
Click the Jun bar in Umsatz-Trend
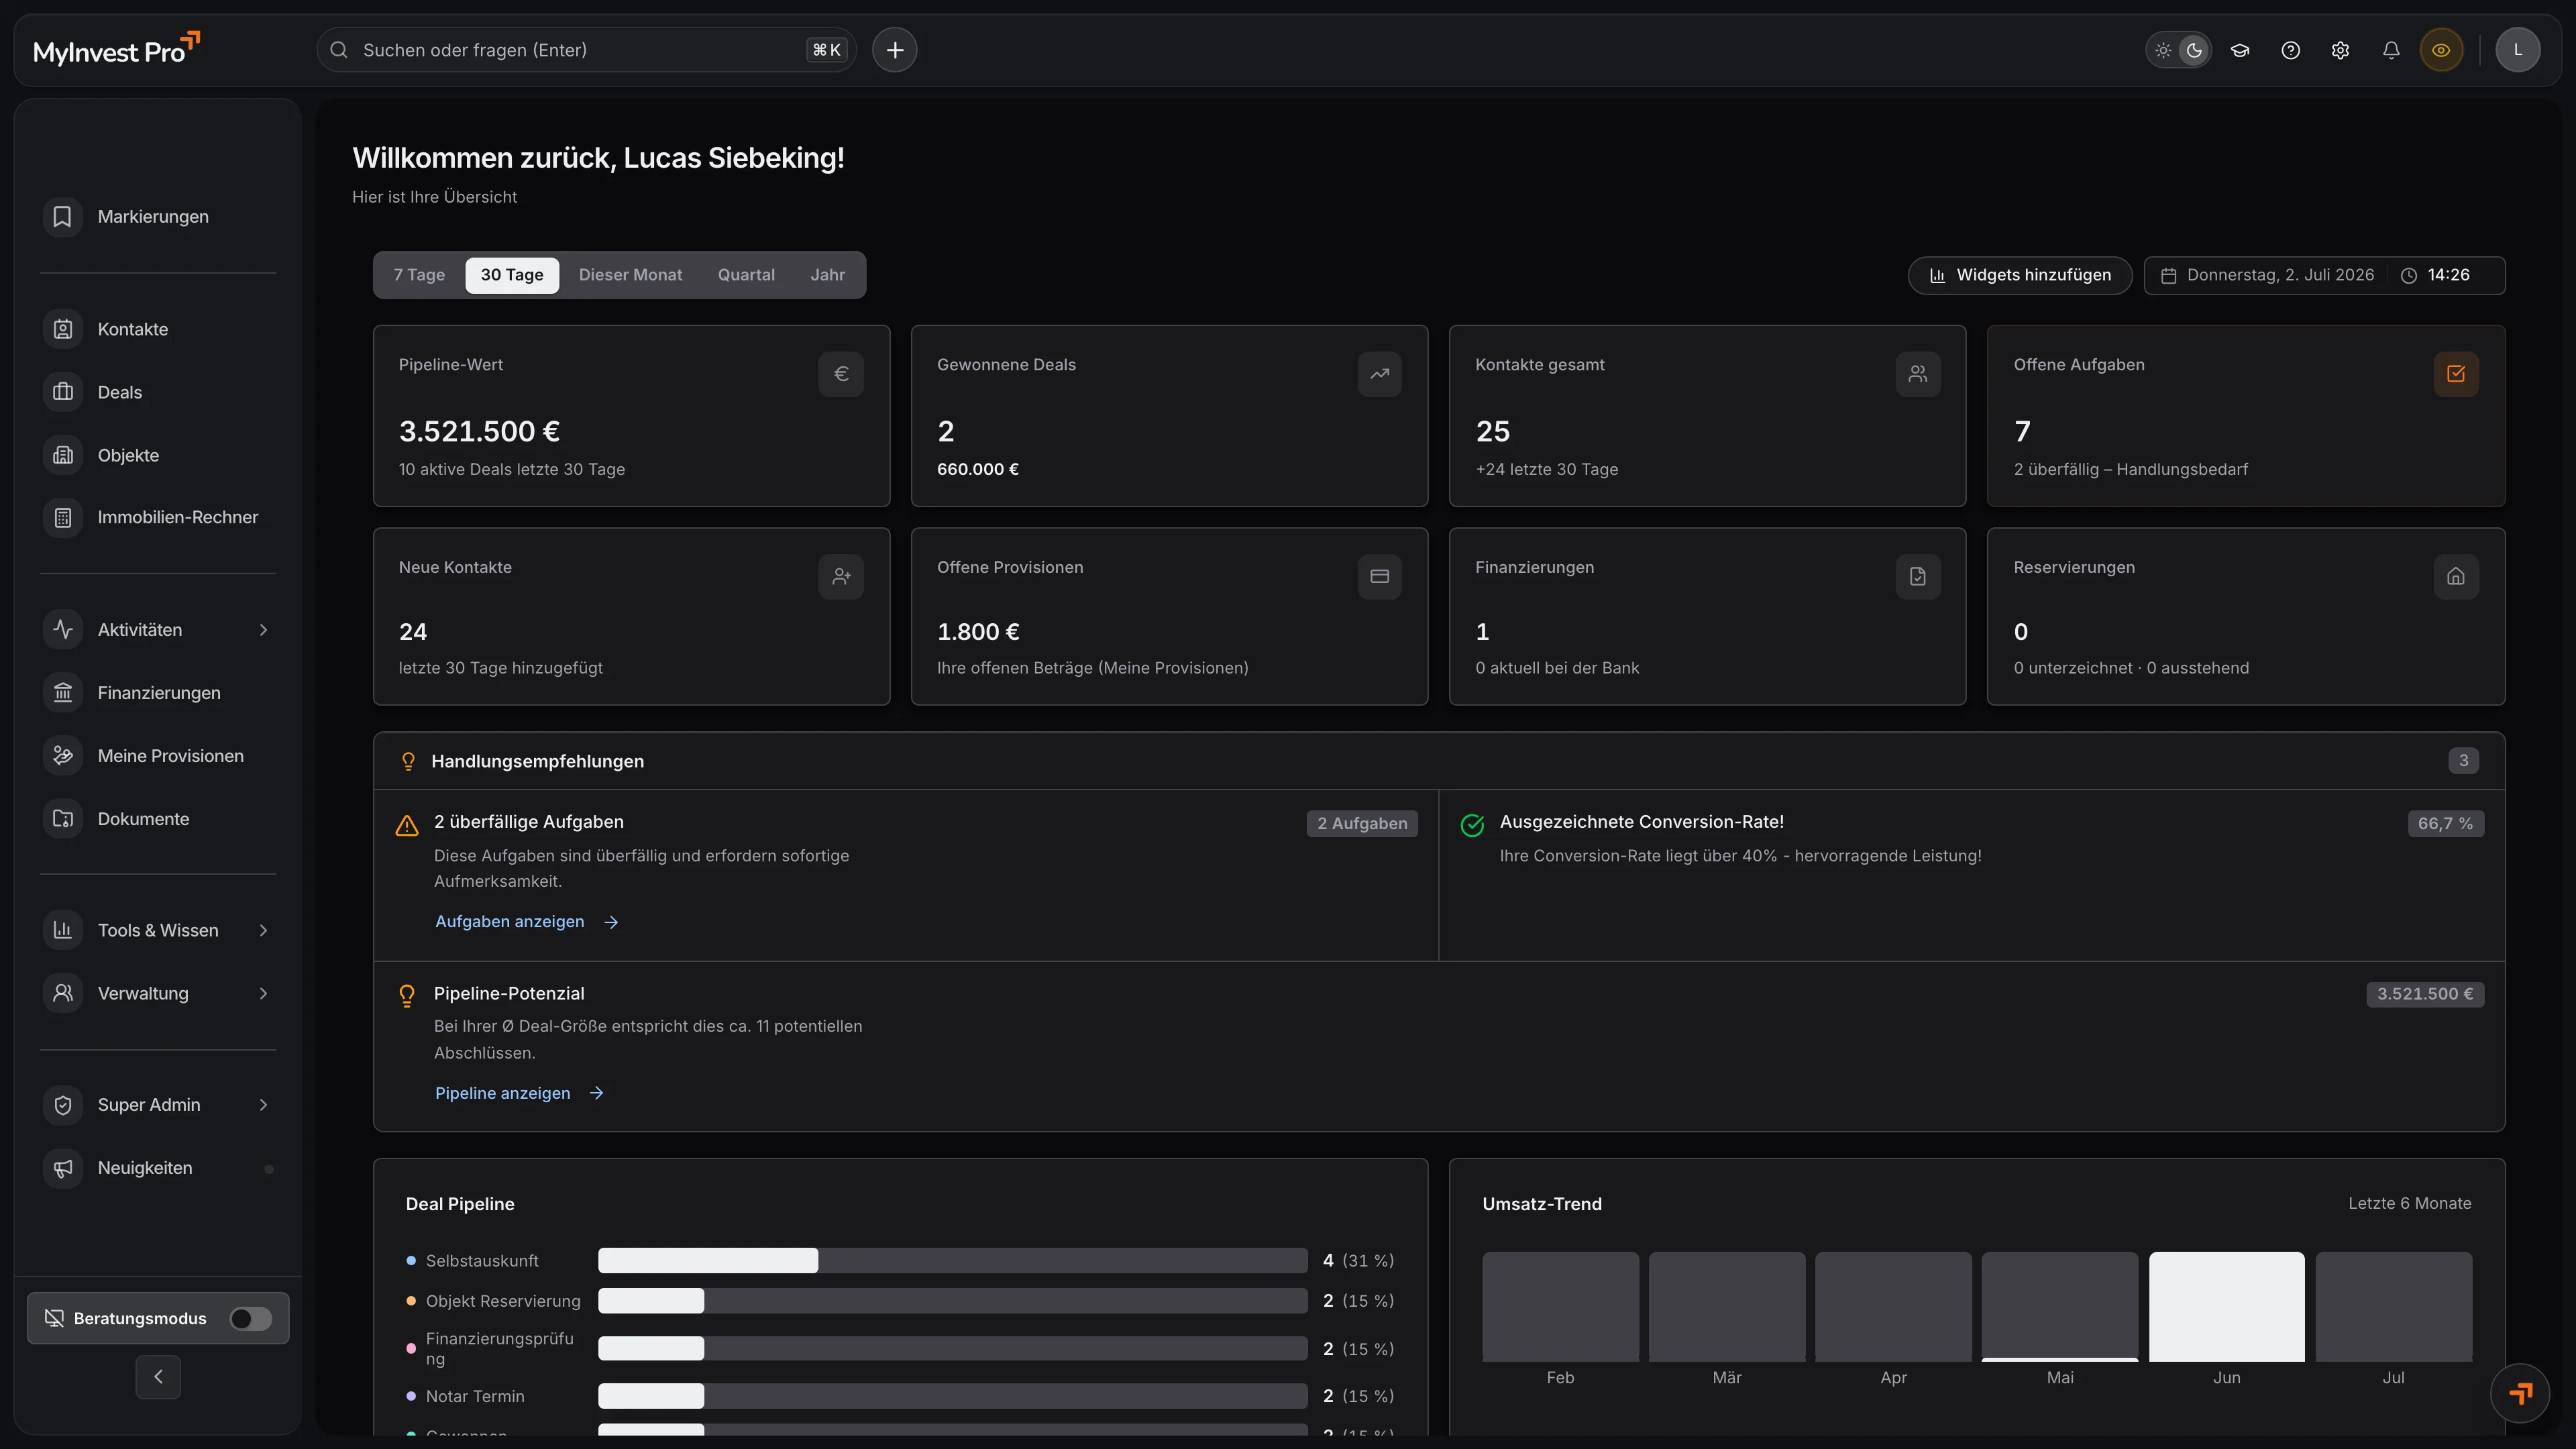pos(2226,1306)
